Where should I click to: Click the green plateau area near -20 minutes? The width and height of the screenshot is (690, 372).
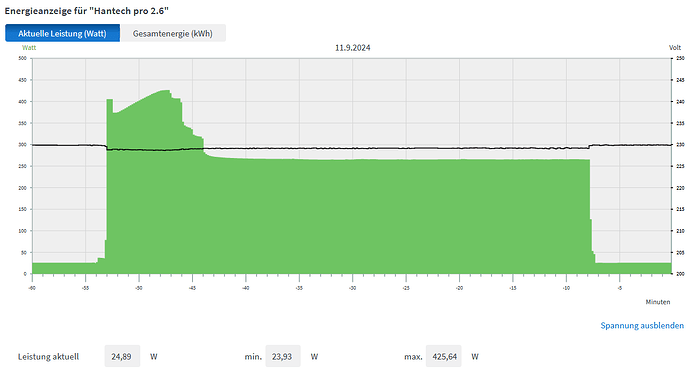tap(459, 216)
